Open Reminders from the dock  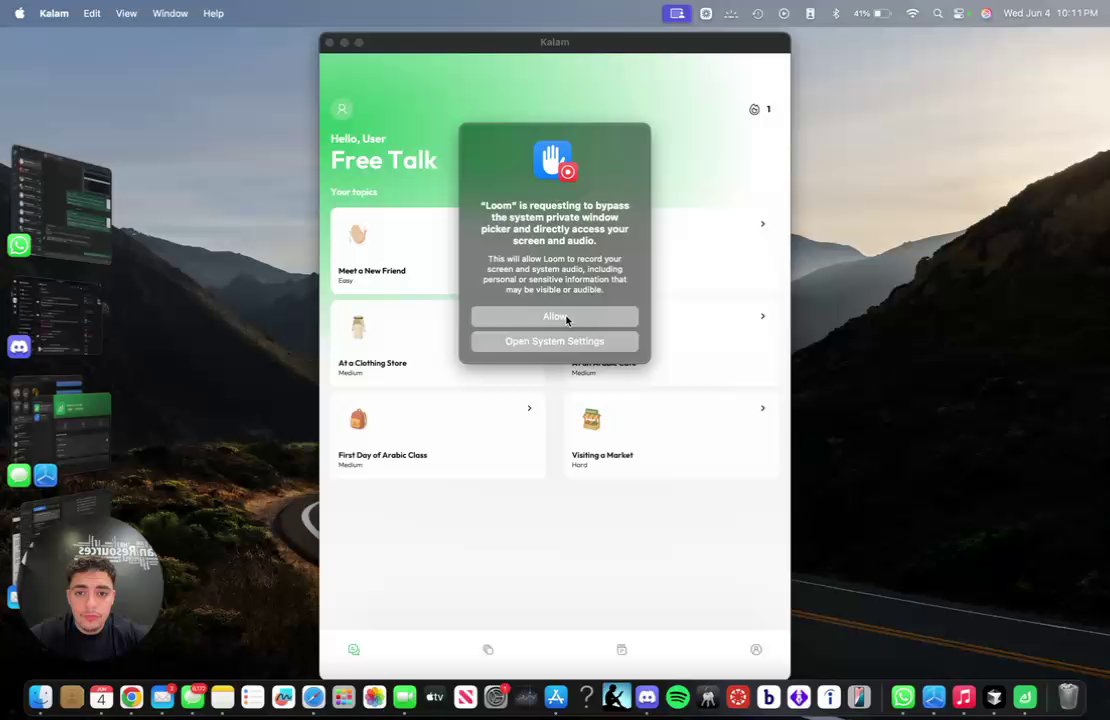[x=253, y=697]
